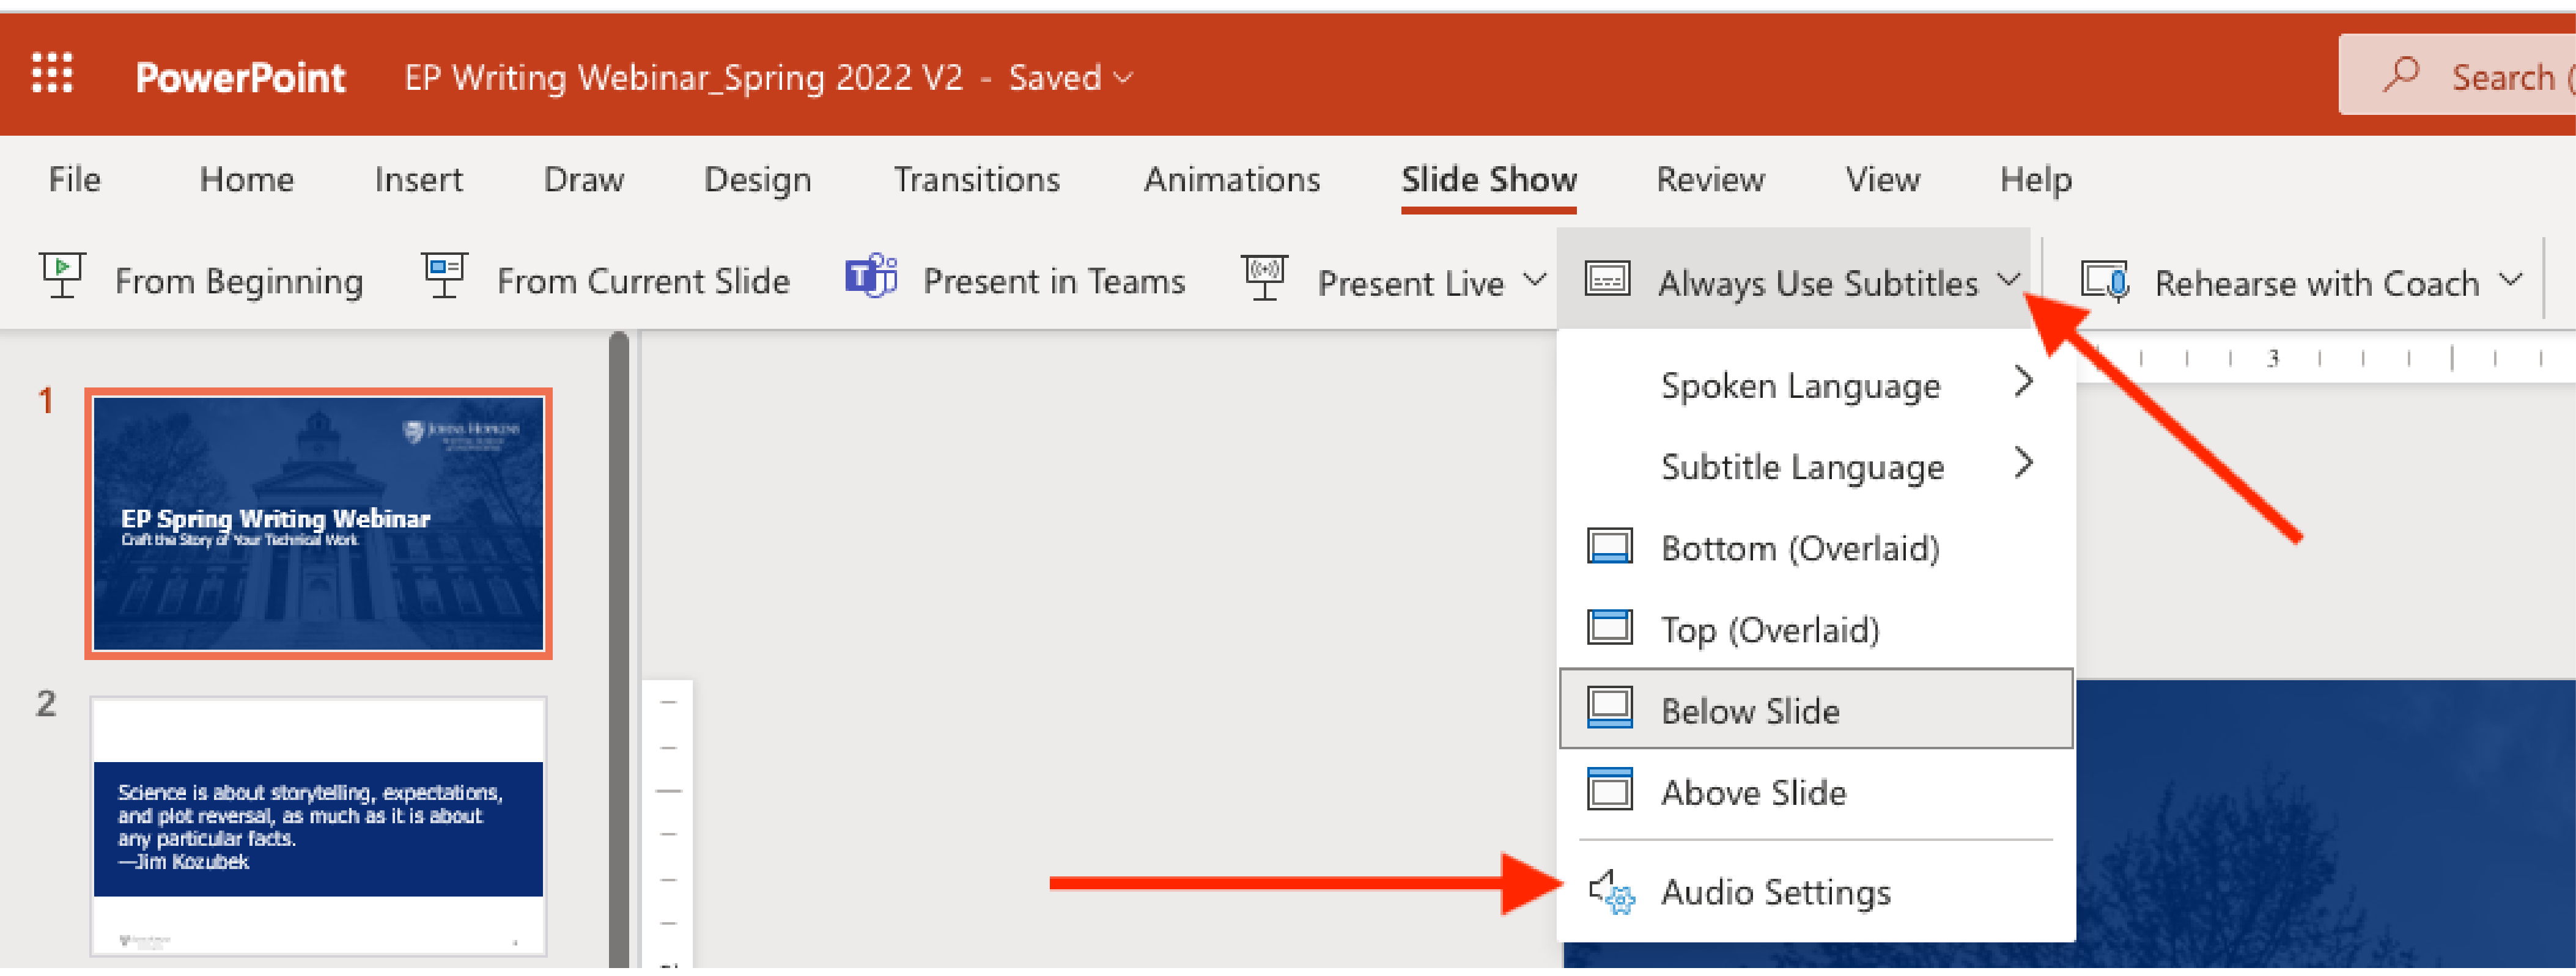This screenshot has width=2576, height=976.
Task: Click the Bottom (Overlaid) position icon
Action: click(x=1610, y=547)
